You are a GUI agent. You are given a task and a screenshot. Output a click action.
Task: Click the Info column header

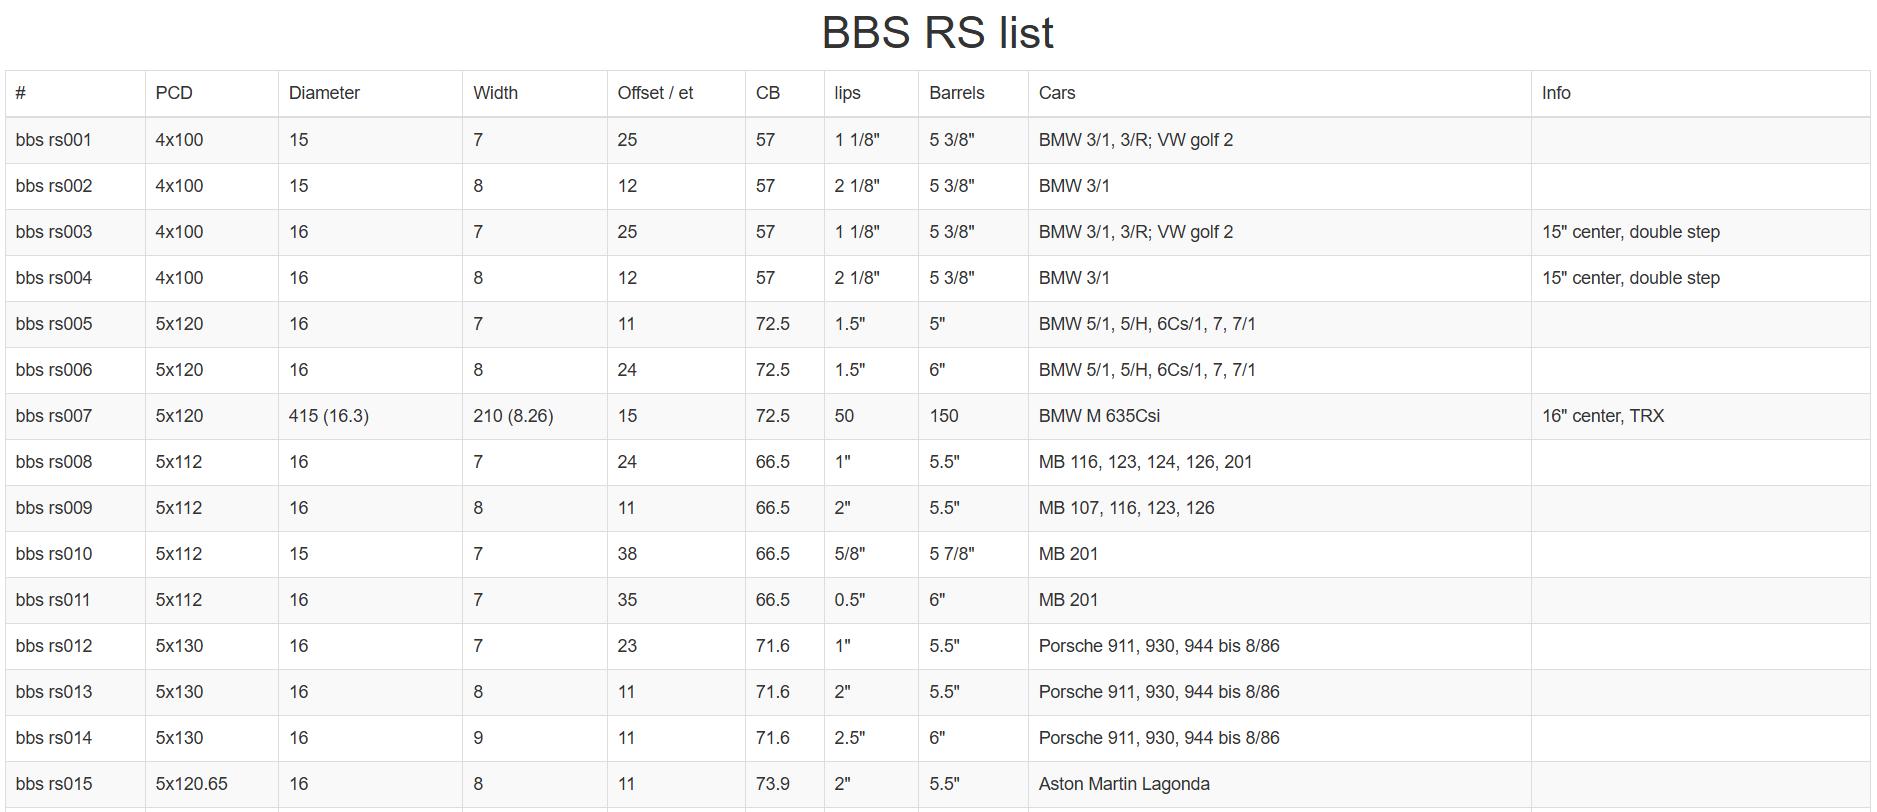[1556, 93]
